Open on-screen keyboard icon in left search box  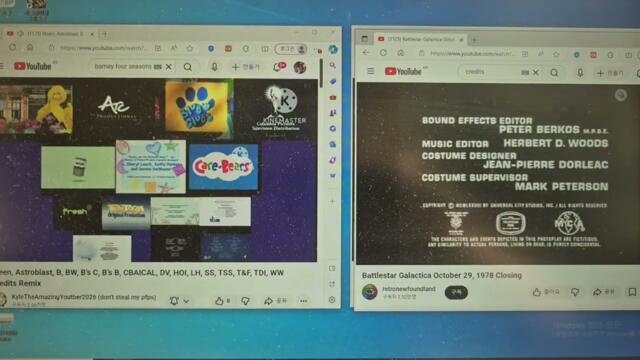coord(158,67)
